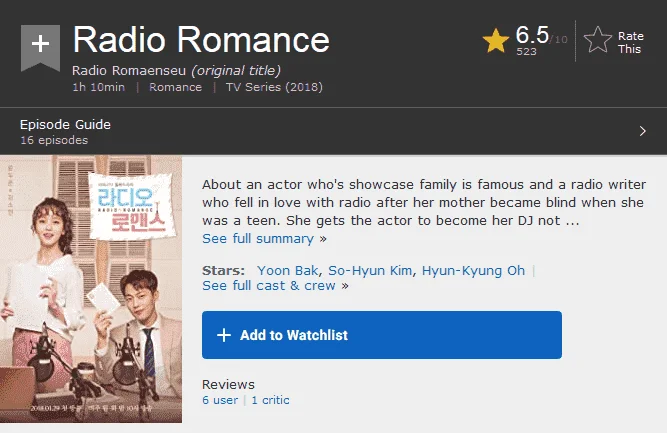Open See full summary link
The image size is (667, 433).
click(x=258, y=239)
